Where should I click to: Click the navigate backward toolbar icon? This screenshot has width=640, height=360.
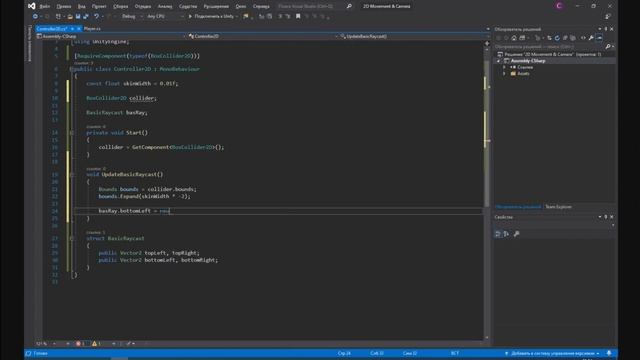[x=35, y=17]
